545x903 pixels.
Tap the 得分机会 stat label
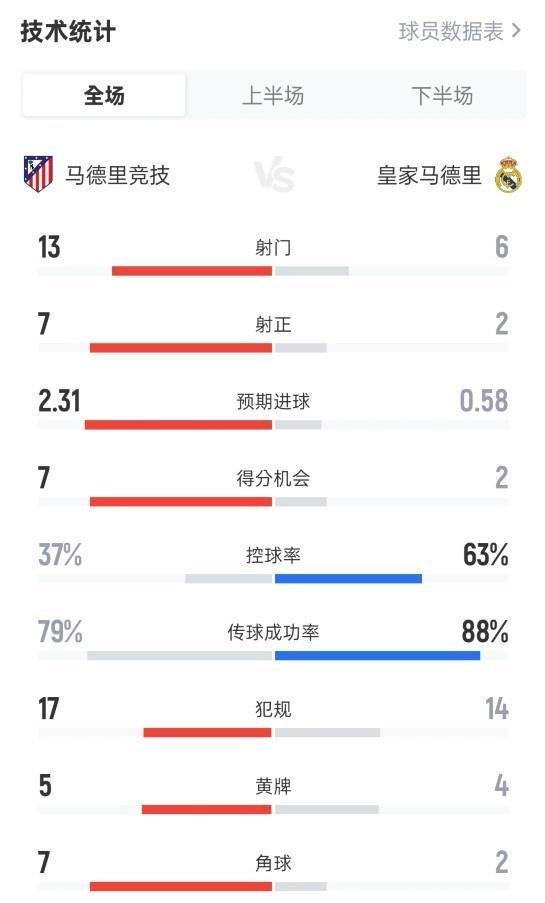tap(273, 478)
